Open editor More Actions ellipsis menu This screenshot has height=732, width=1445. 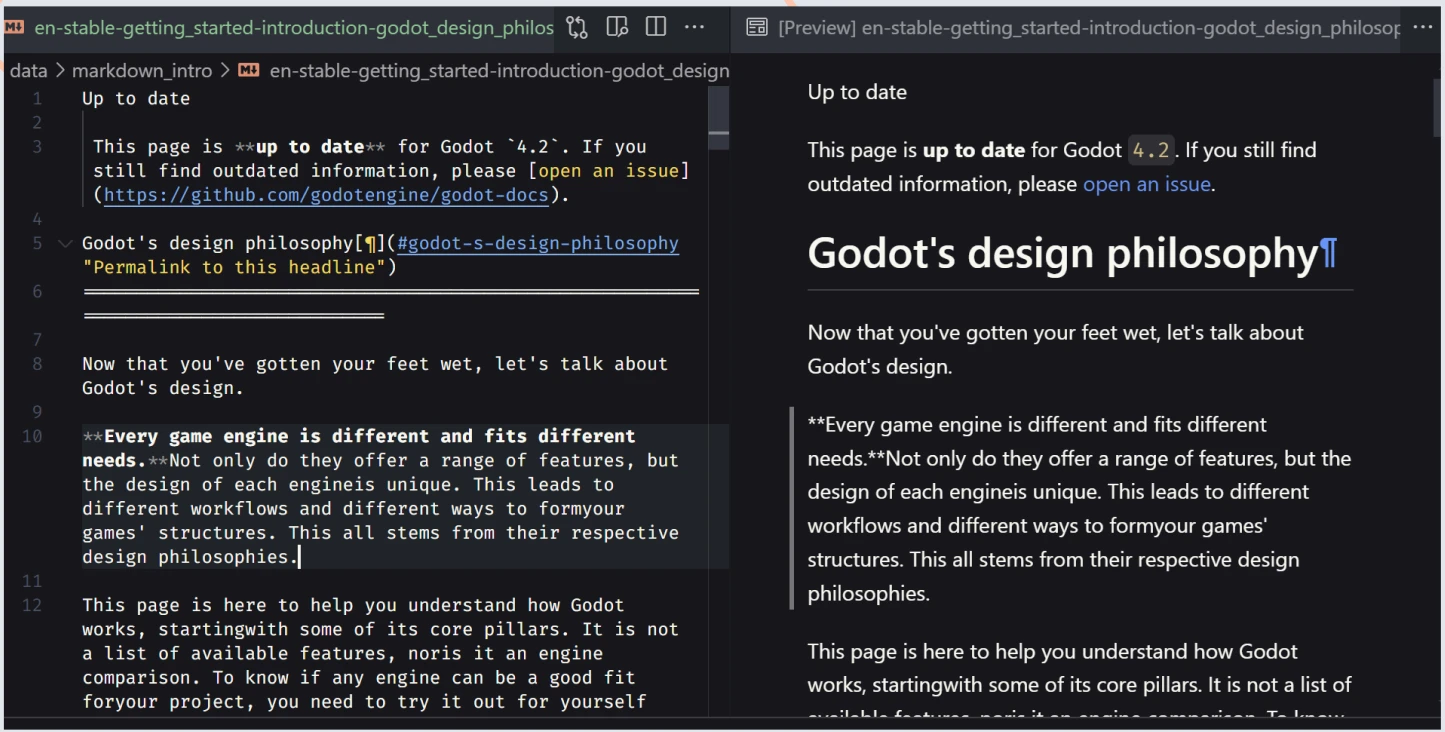[695, 27]
